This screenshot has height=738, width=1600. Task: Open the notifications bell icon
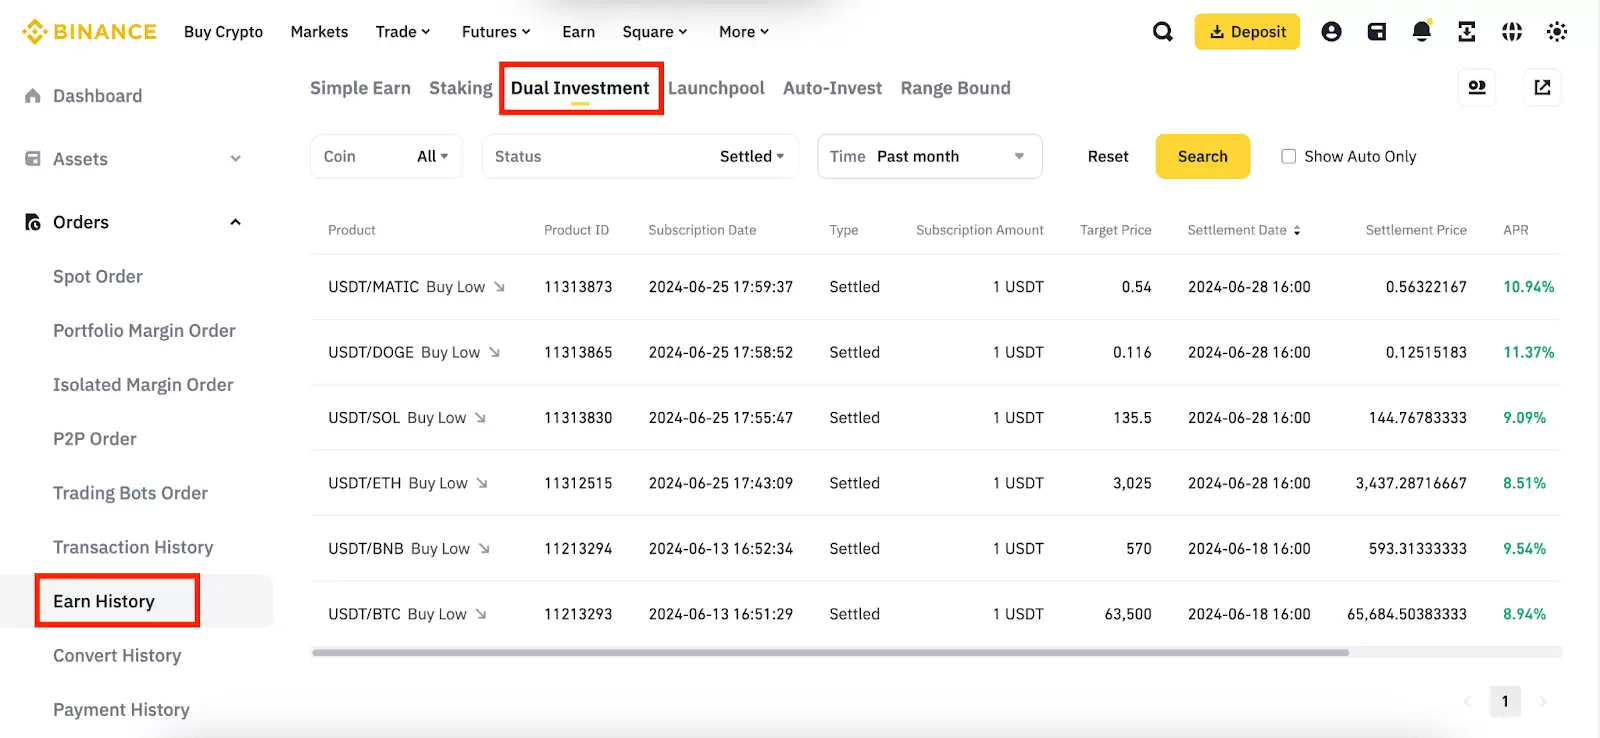click(x=1421, y=32)
